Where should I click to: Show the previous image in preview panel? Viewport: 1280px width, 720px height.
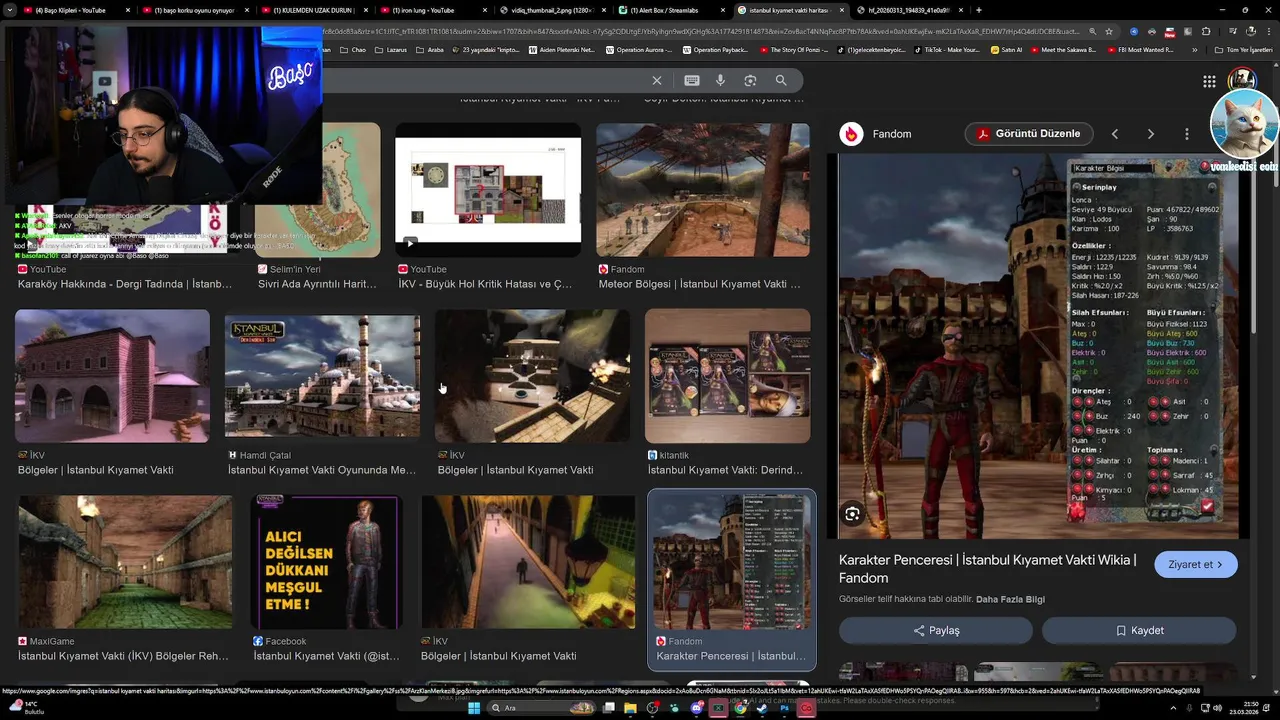pyautogui.click(x=1114, y=134)
